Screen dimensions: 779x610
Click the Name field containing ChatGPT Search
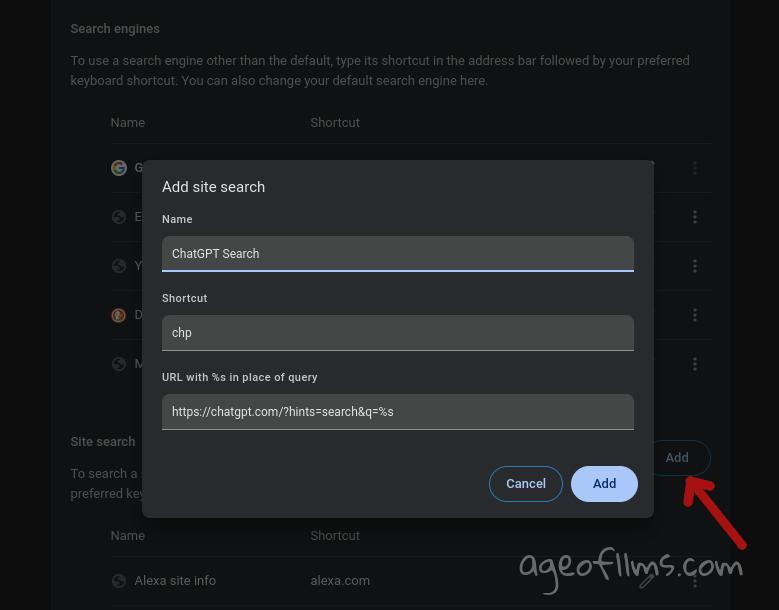[x=397, y=254]
